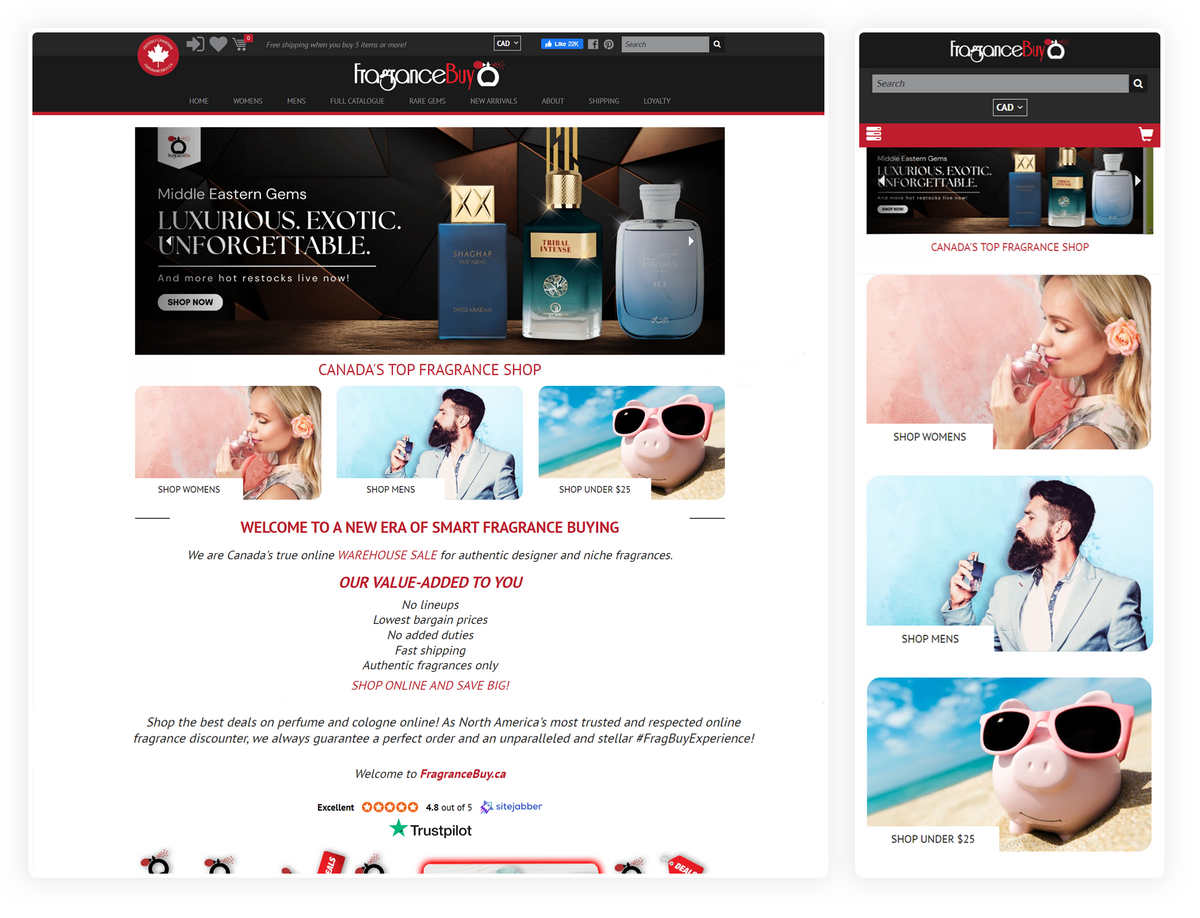Click the SHOP MENS label in mobile view

click(x=930, y=639)
